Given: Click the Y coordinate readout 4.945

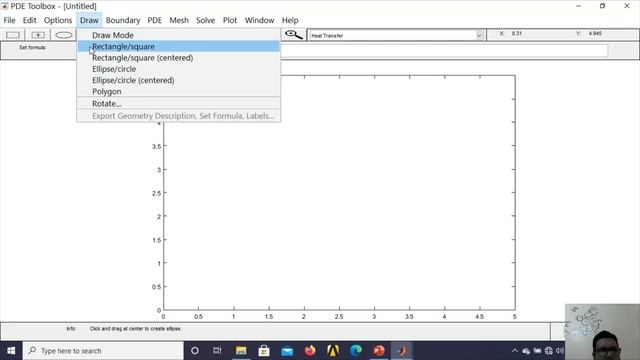Looking at the screenshot, I should (x=595, y=33).
